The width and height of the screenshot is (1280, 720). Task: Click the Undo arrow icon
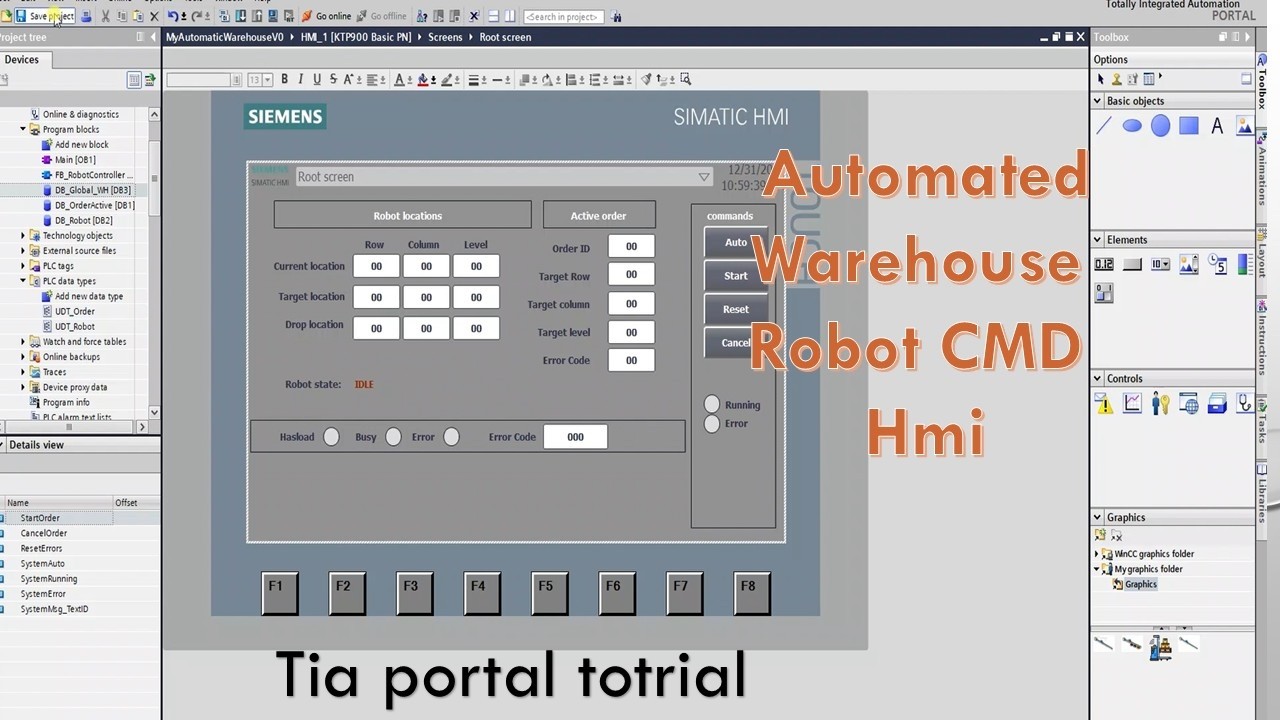173,16
